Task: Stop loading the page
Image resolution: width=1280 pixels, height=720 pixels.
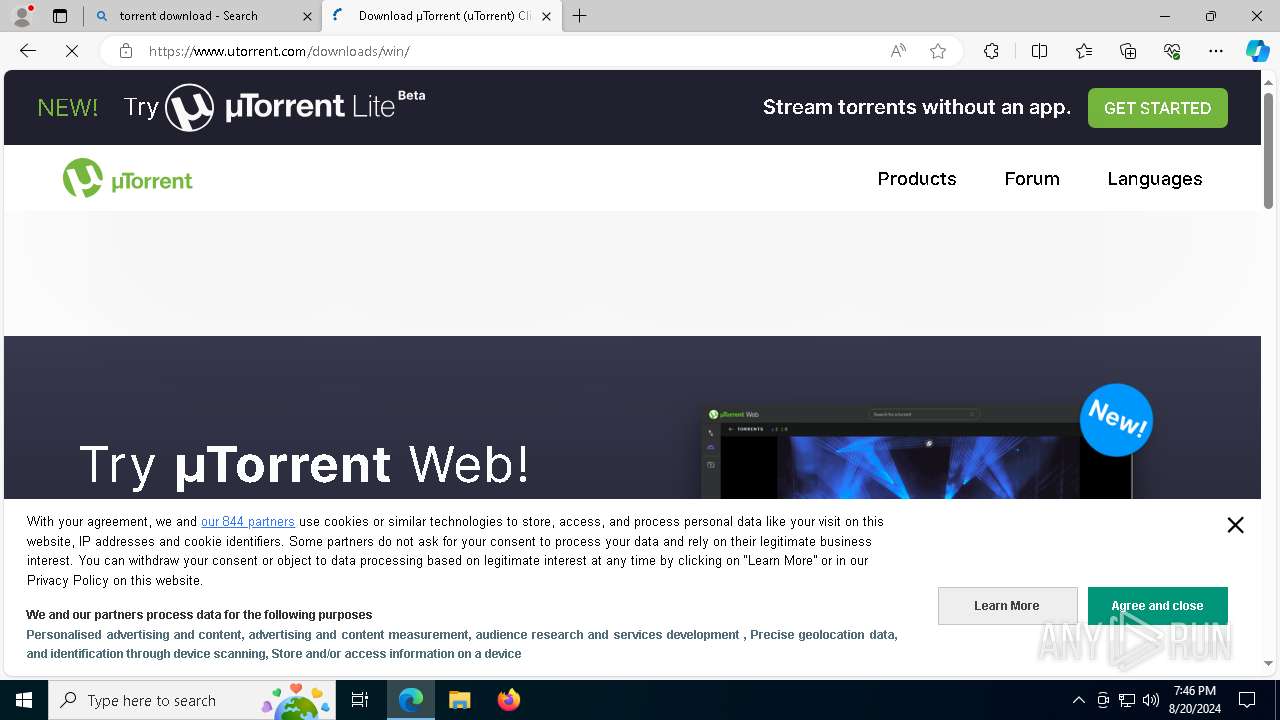Action: pos(72,51)
